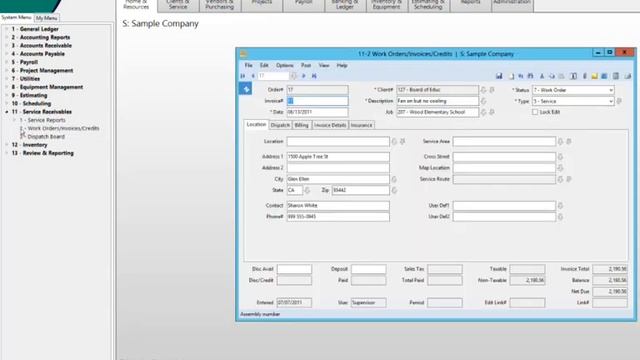The image size is (640, 360).
Task: Open the lookup arrow beside Zip field
Action: tap(394, 190)
